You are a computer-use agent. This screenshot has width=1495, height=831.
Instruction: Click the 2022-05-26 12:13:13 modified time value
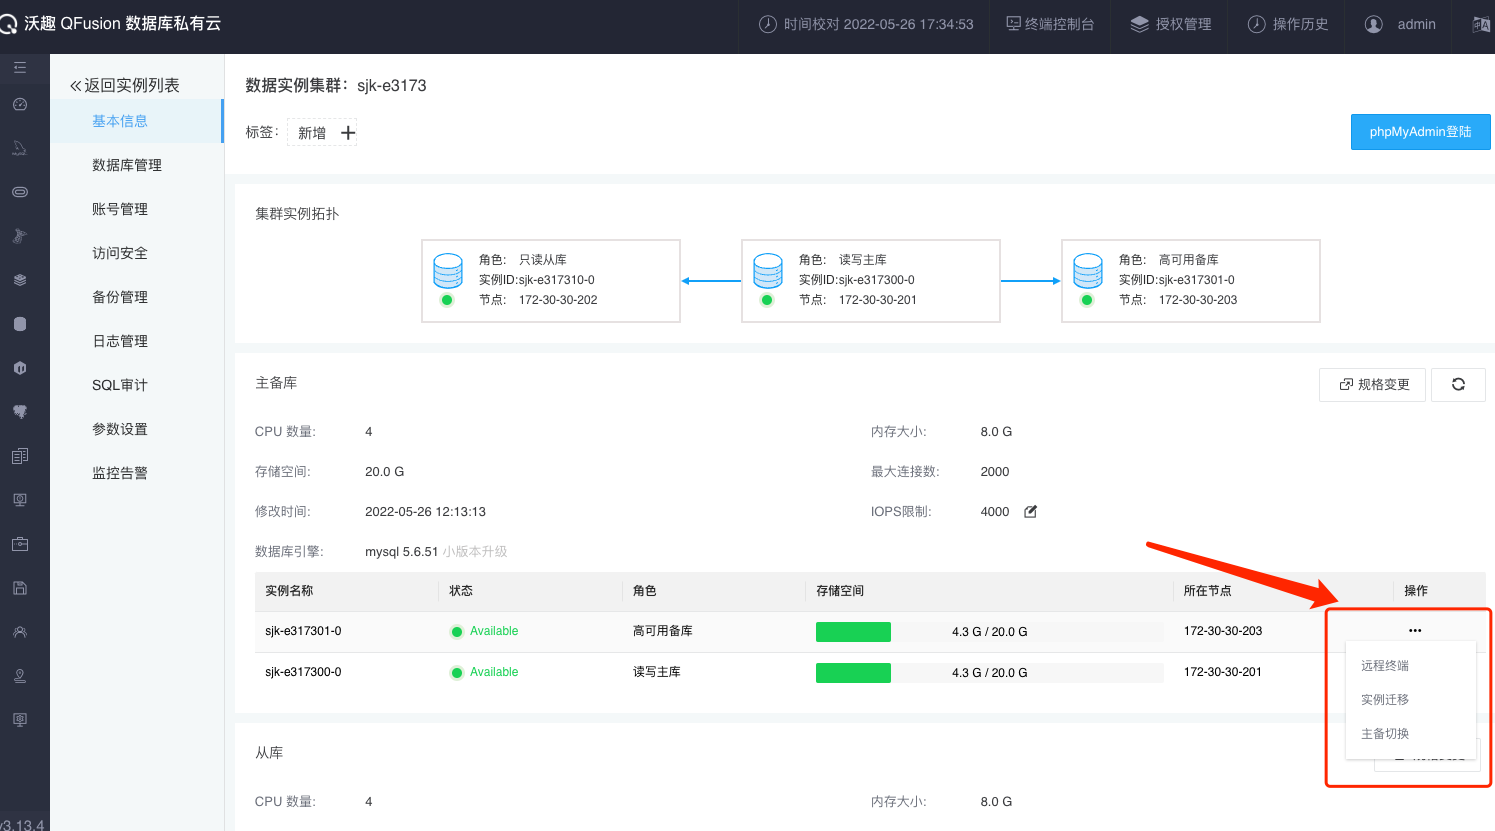(x=425, y=511)
